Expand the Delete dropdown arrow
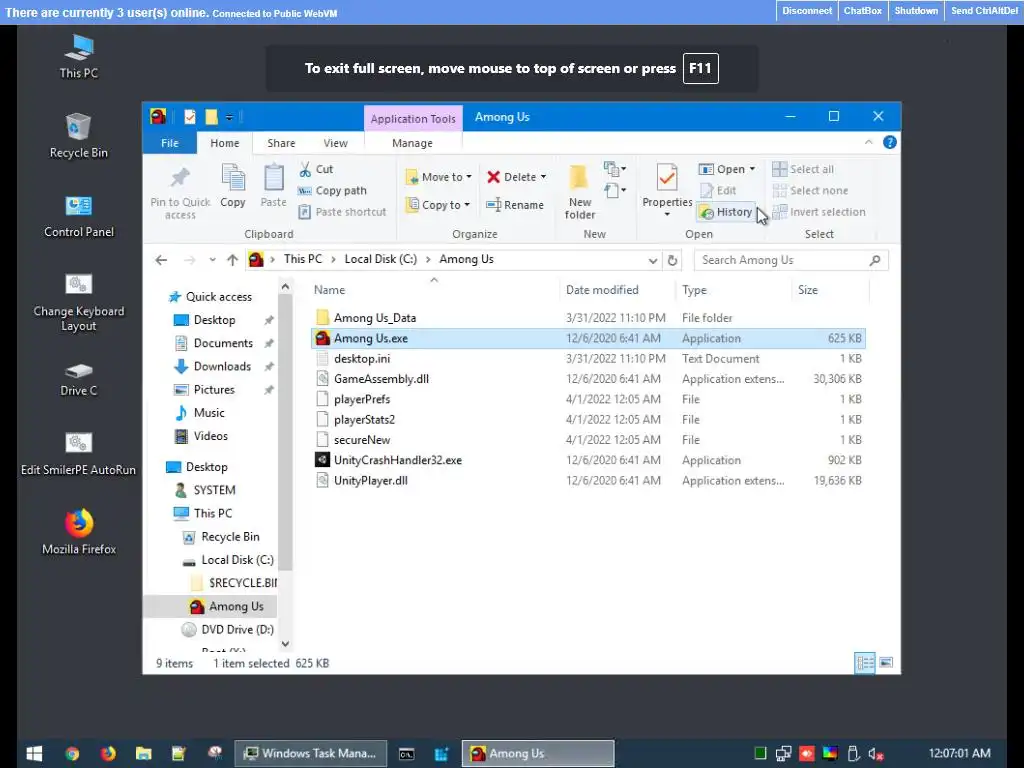The height and width of the screenshot is (768, 1024). pyautogui.click(x=543, y=177)
